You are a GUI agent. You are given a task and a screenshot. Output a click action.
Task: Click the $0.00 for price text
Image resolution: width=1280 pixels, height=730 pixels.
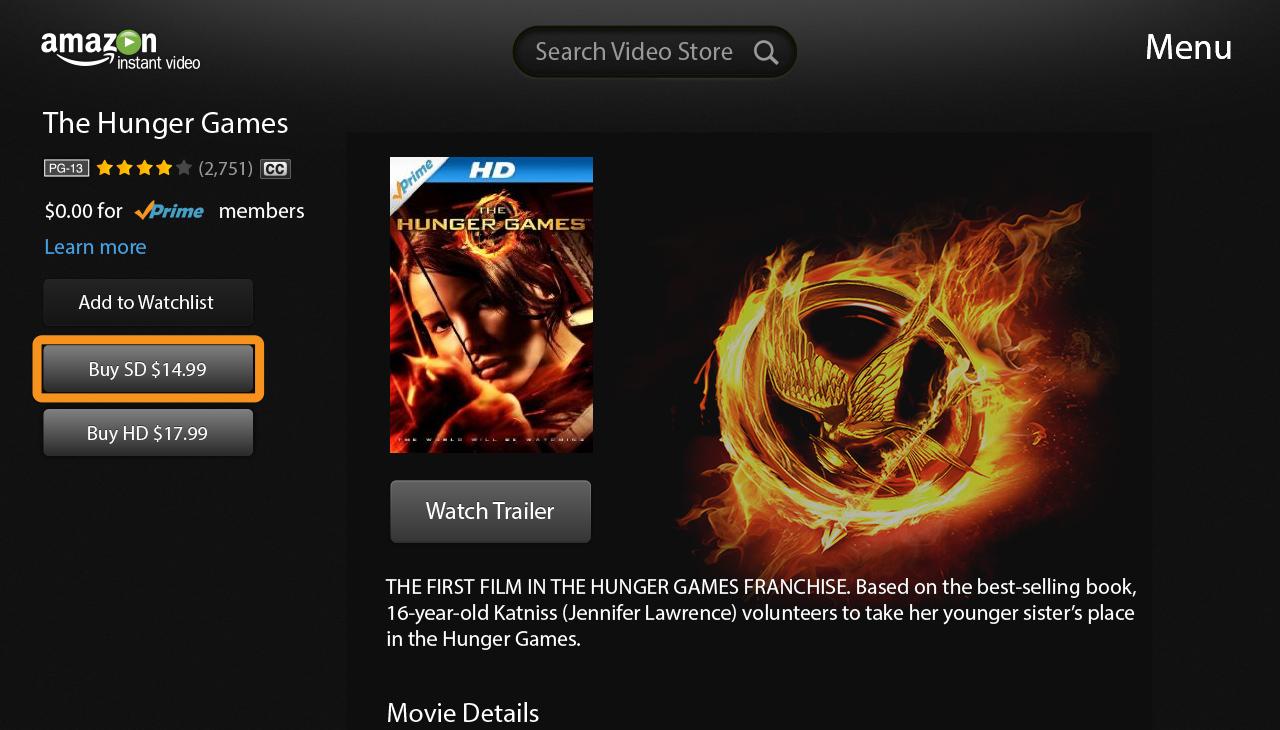(83, 210)
